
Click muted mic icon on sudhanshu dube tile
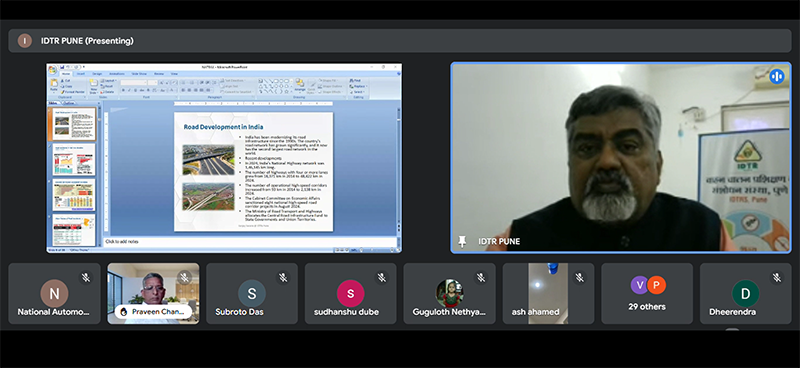382,277
